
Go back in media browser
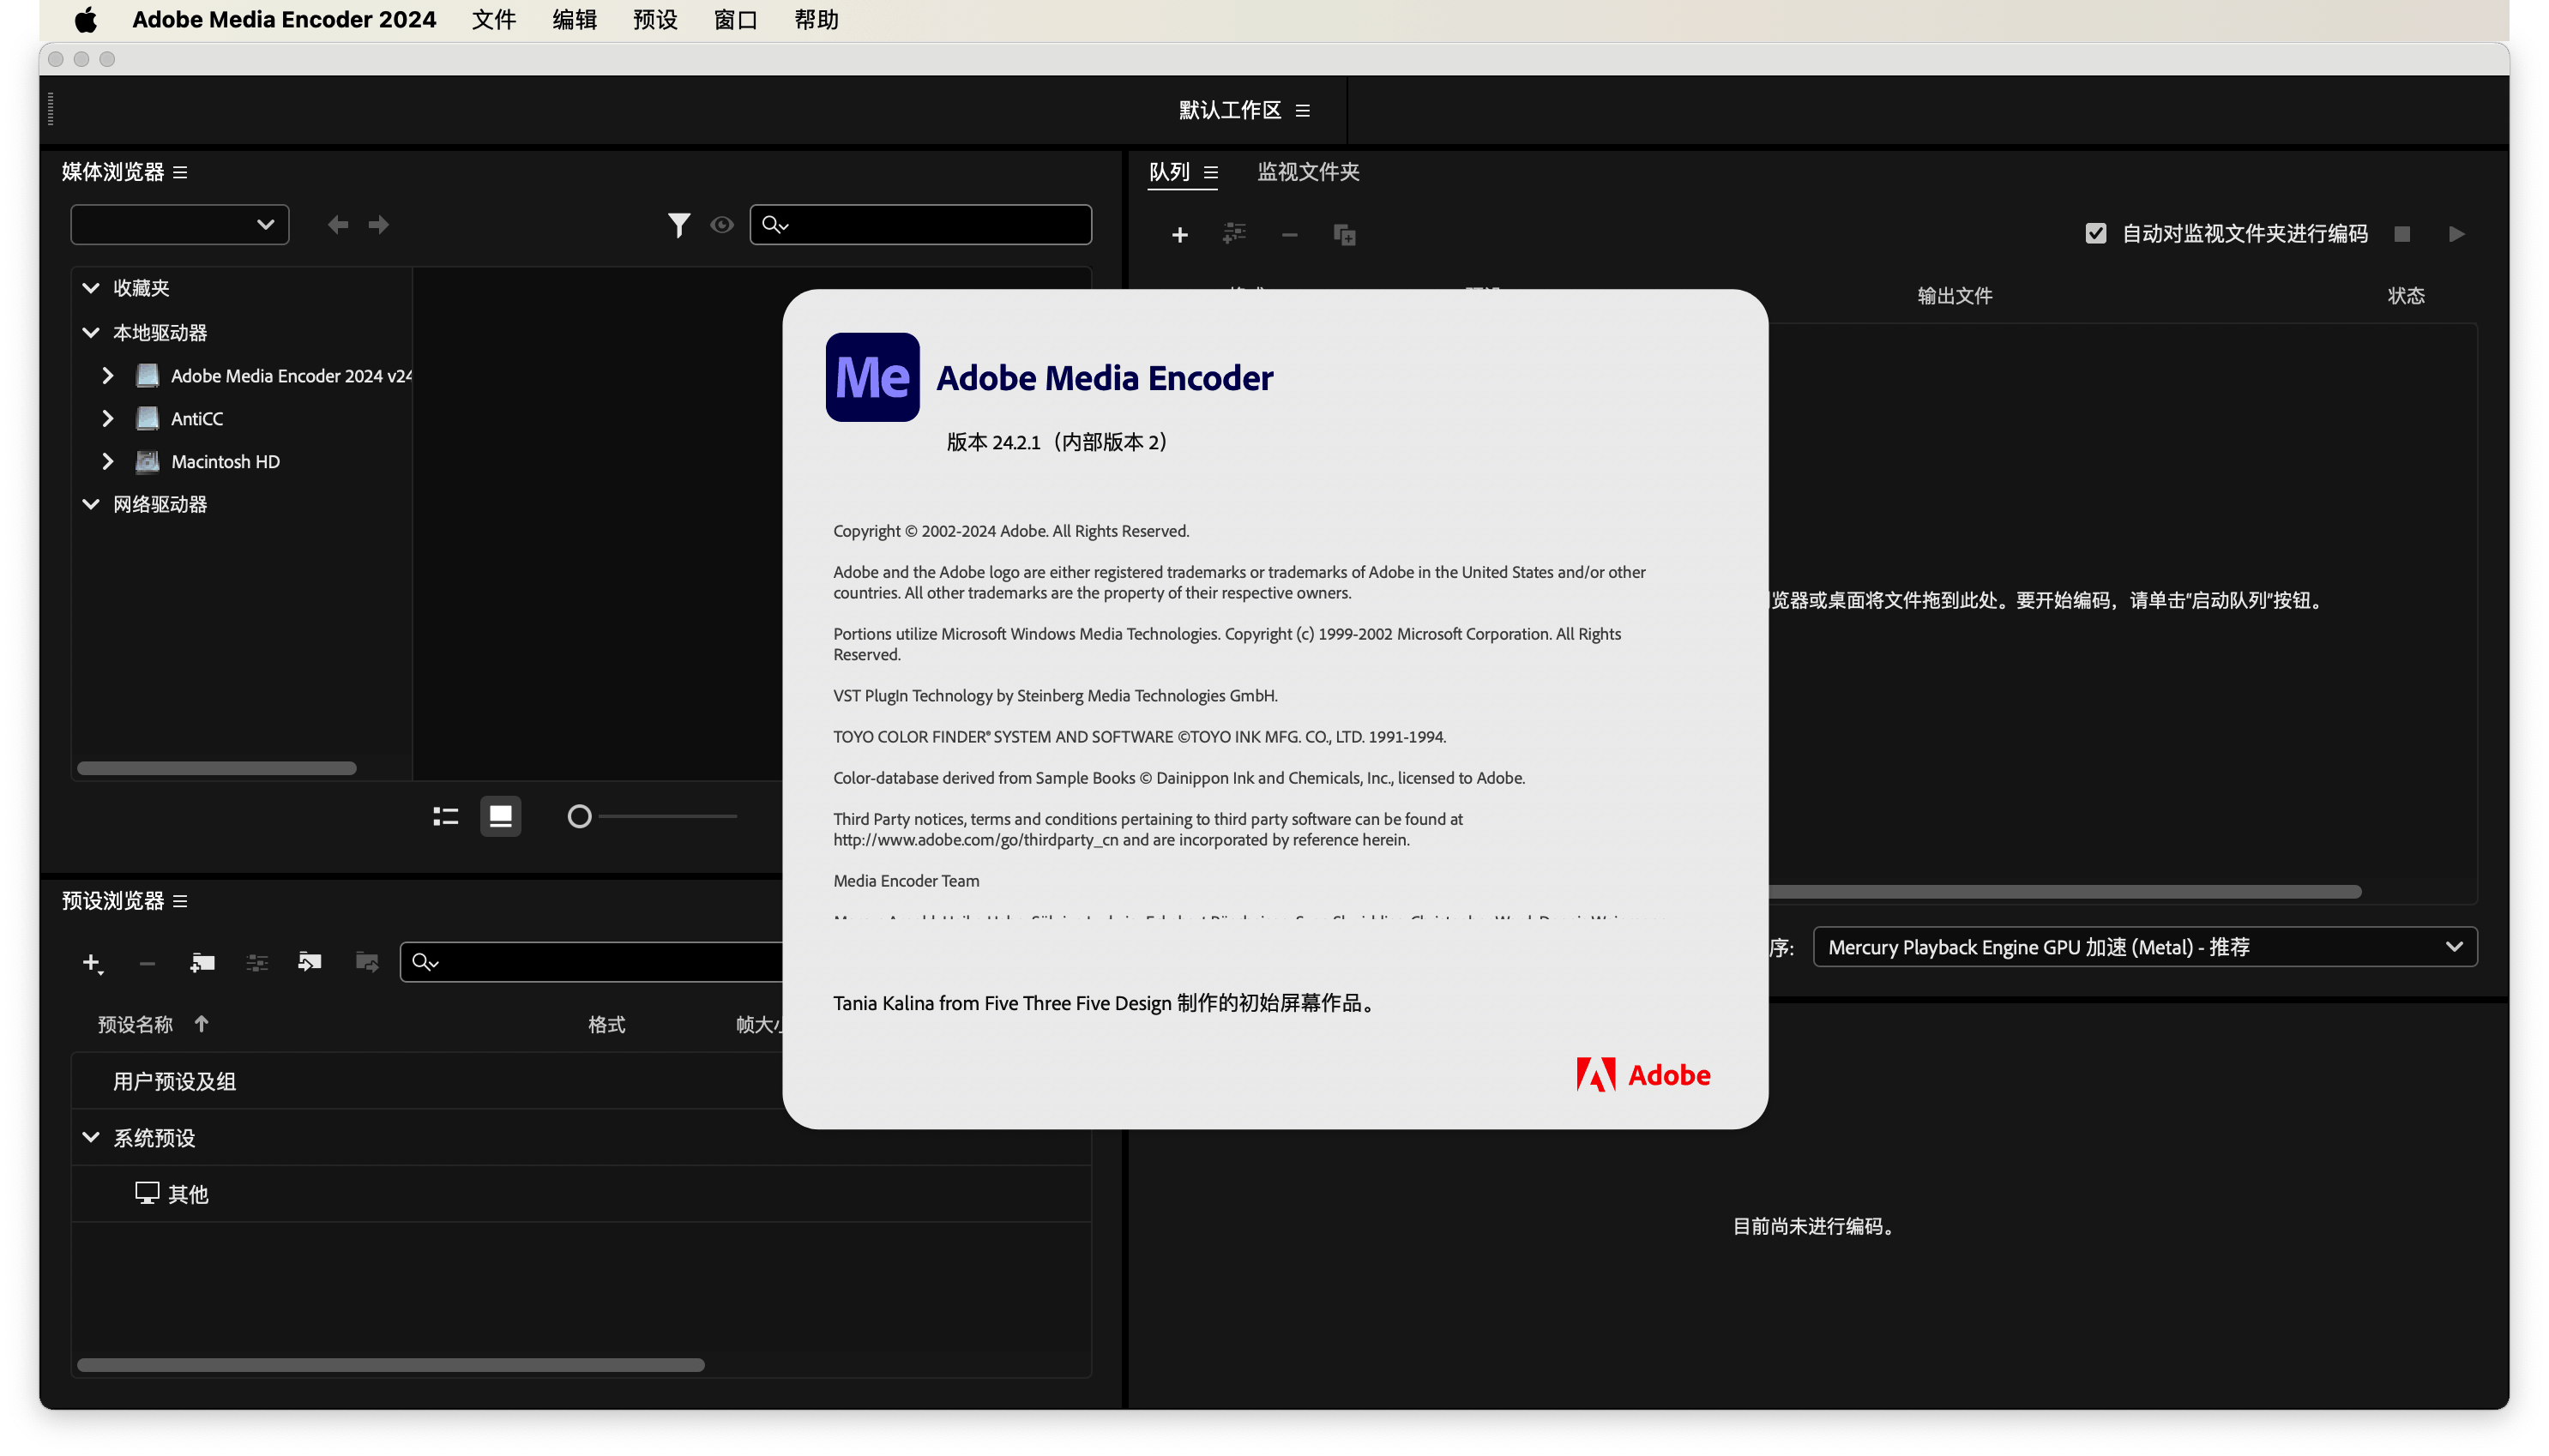[338, 224]
